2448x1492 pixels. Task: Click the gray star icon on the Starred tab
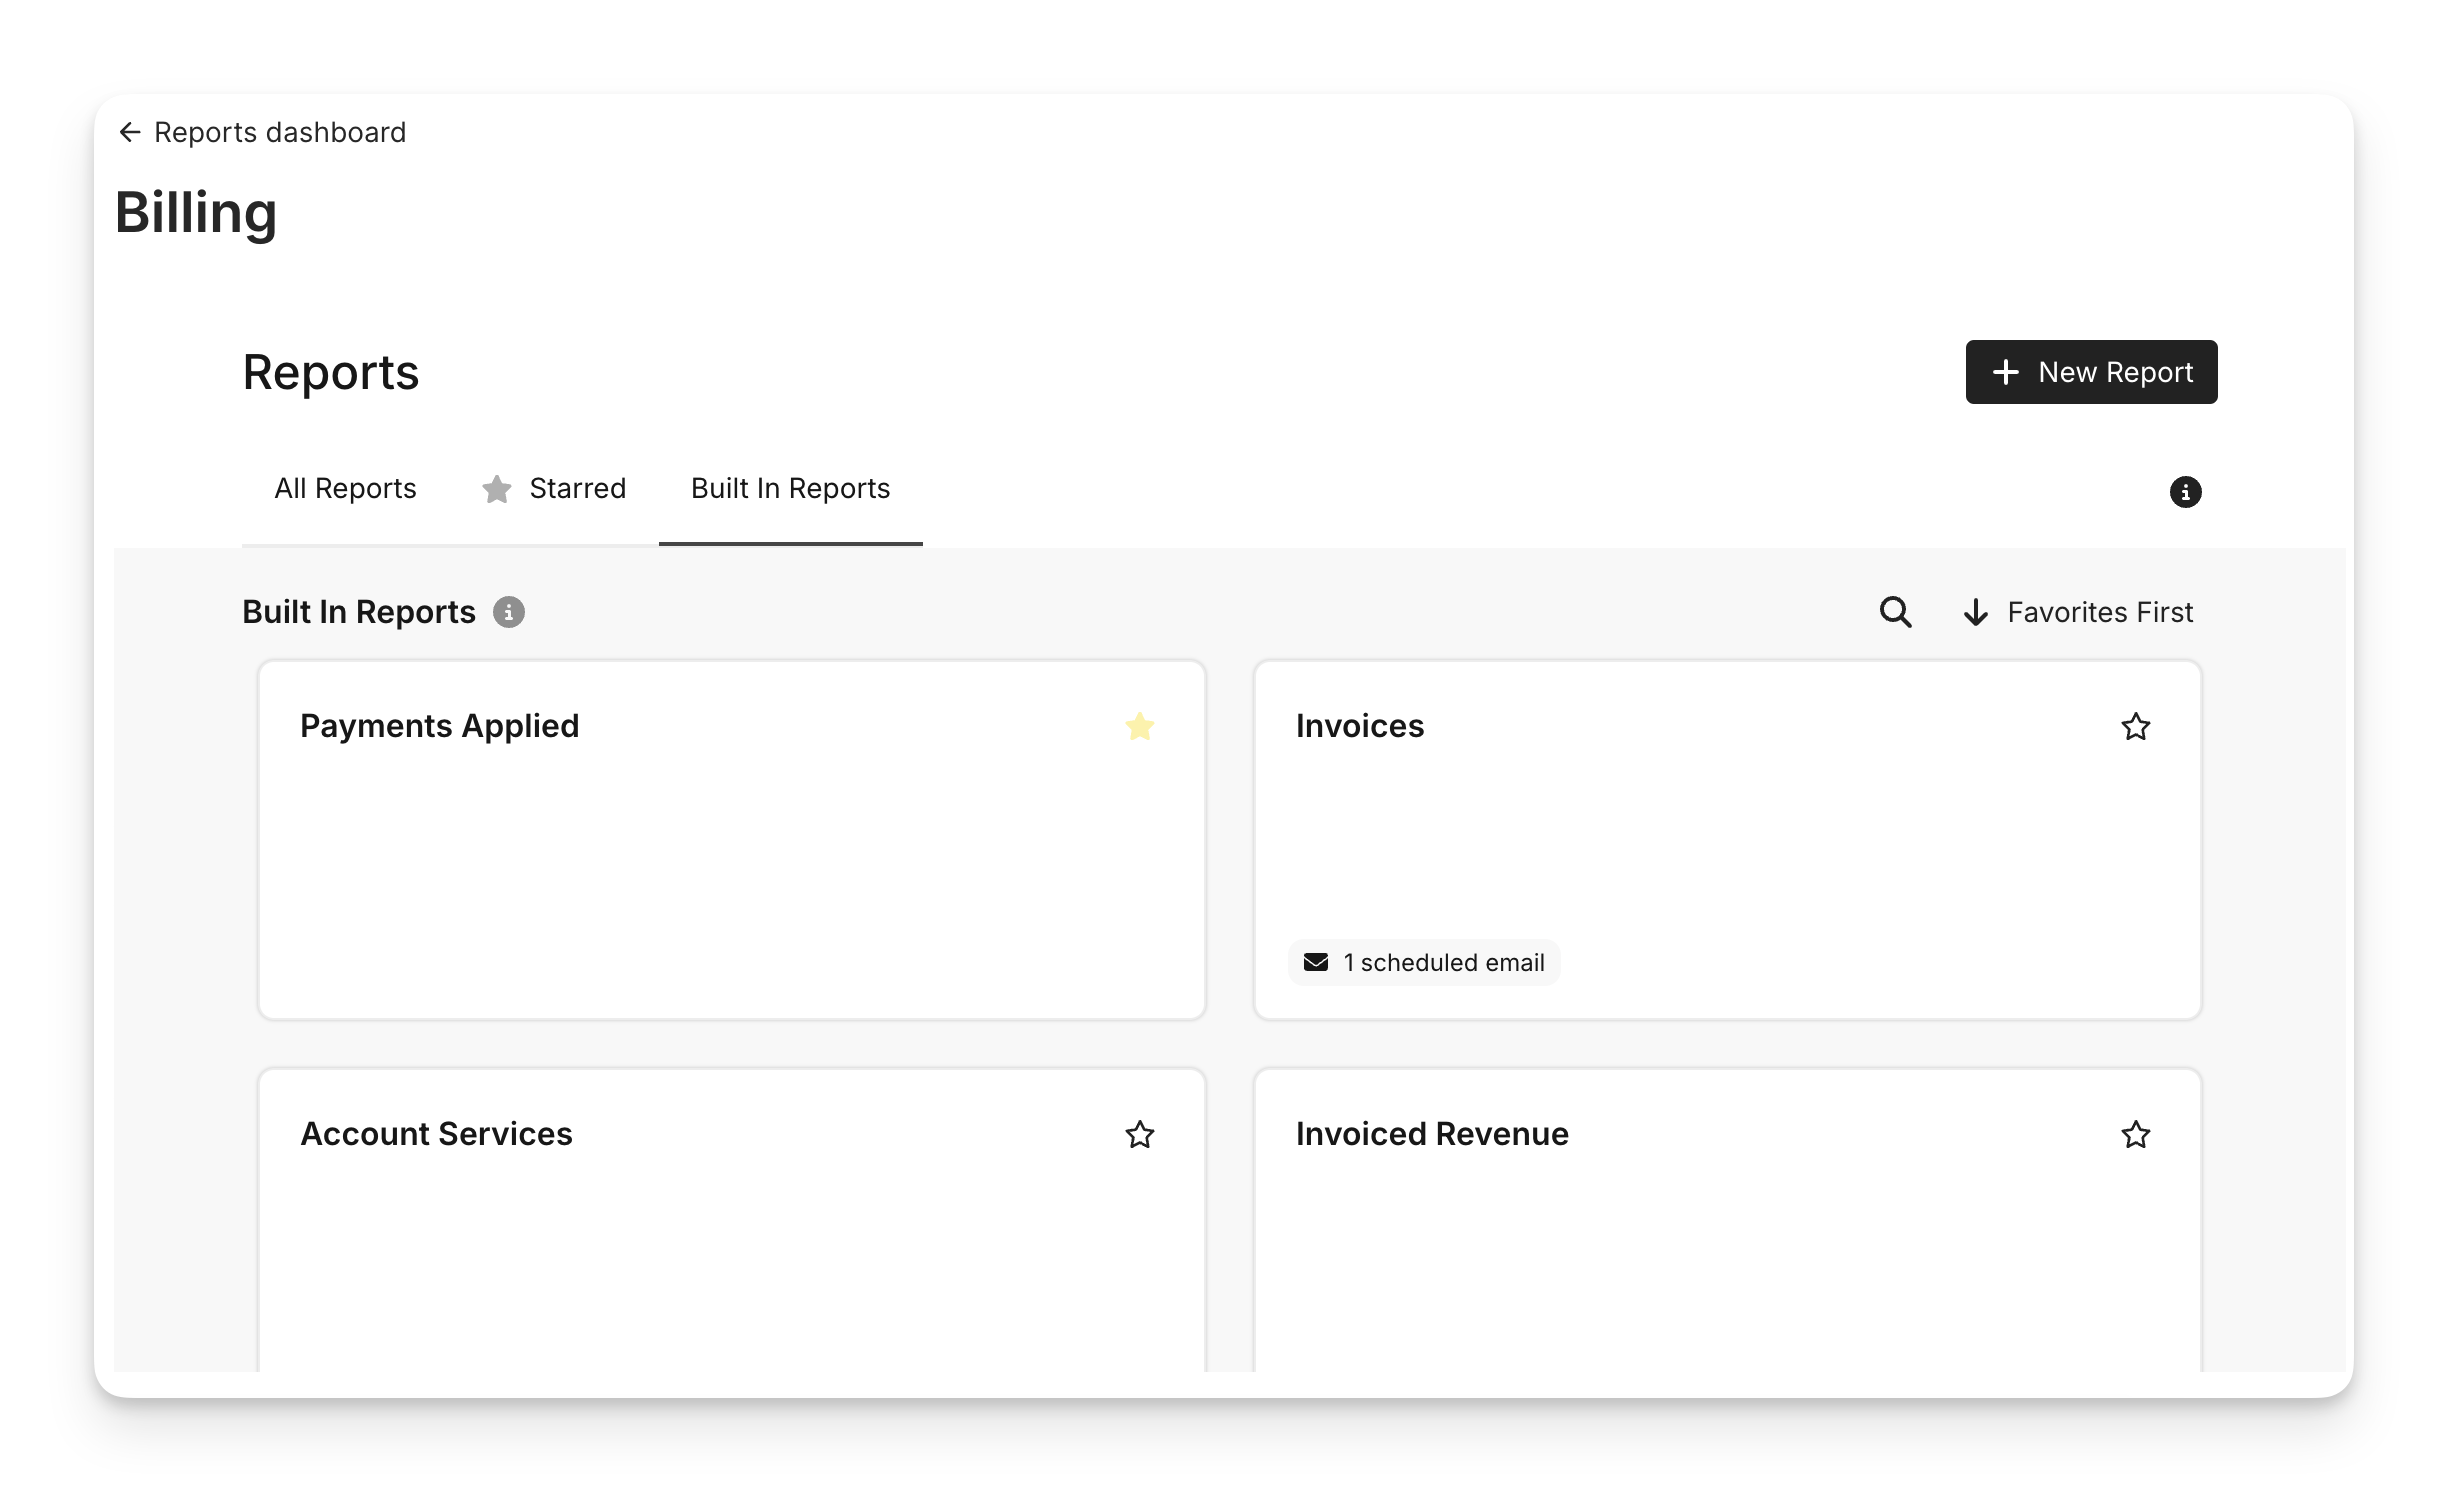[497, 489]
